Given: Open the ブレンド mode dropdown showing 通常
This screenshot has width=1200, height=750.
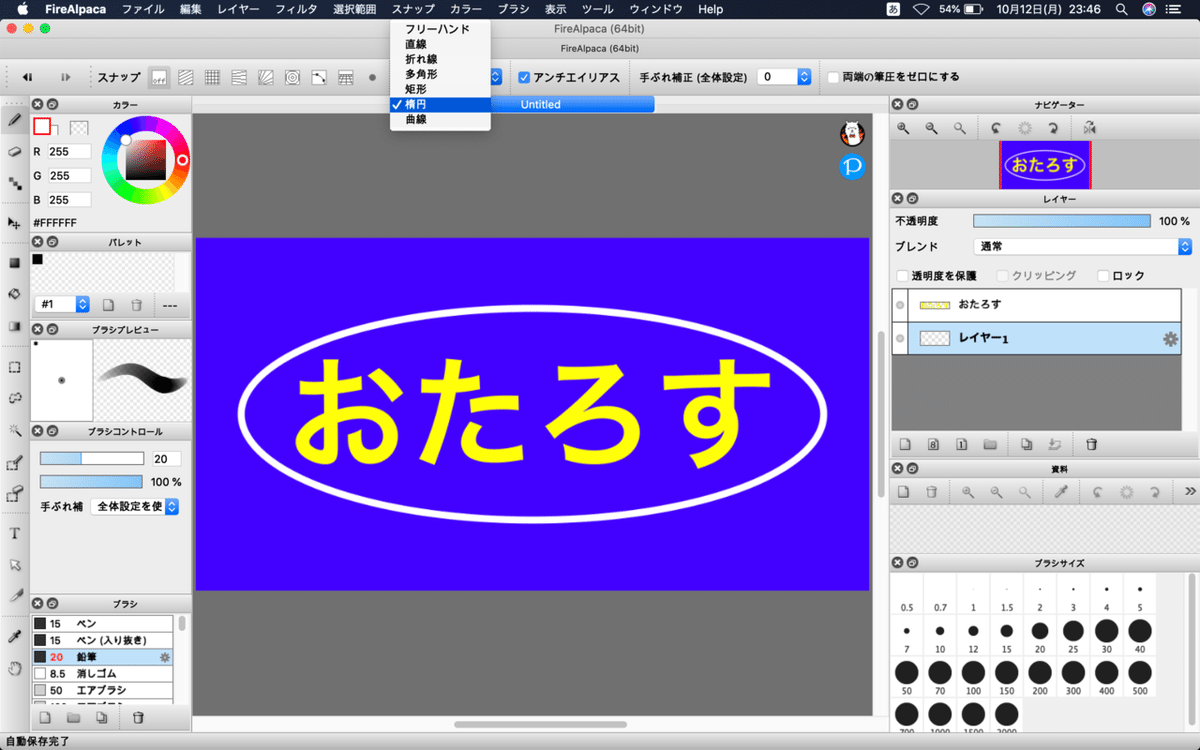Looking at the screenshot, I should pyautogui.click(x=1080, y=246).
